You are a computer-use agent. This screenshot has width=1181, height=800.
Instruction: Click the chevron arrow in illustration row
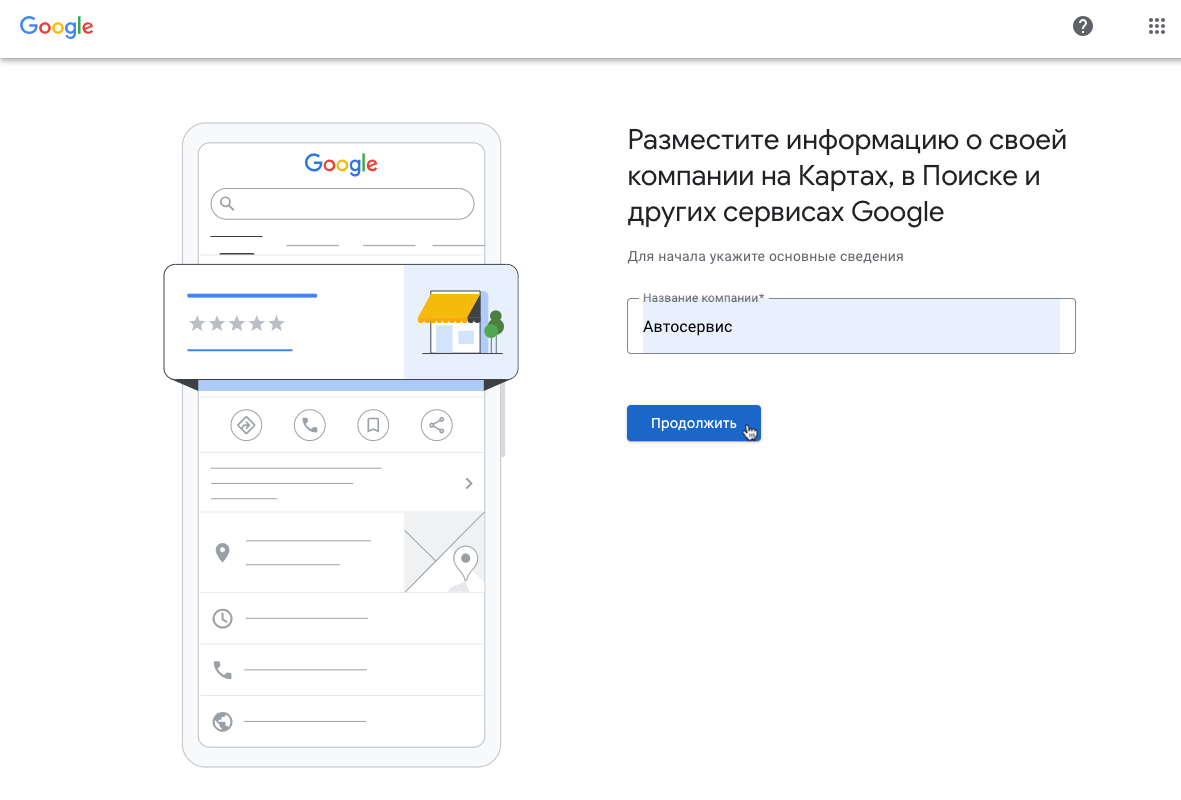(468, 483)
